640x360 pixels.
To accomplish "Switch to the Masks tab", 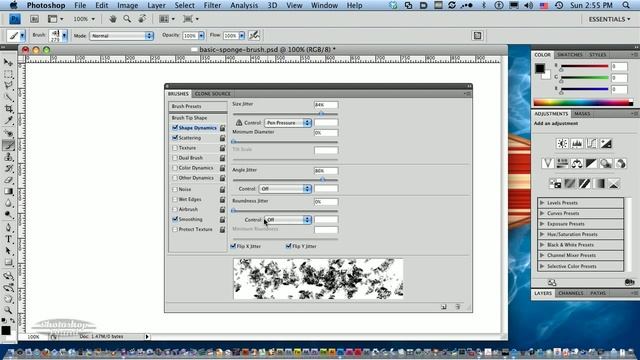I will point(582,114).
